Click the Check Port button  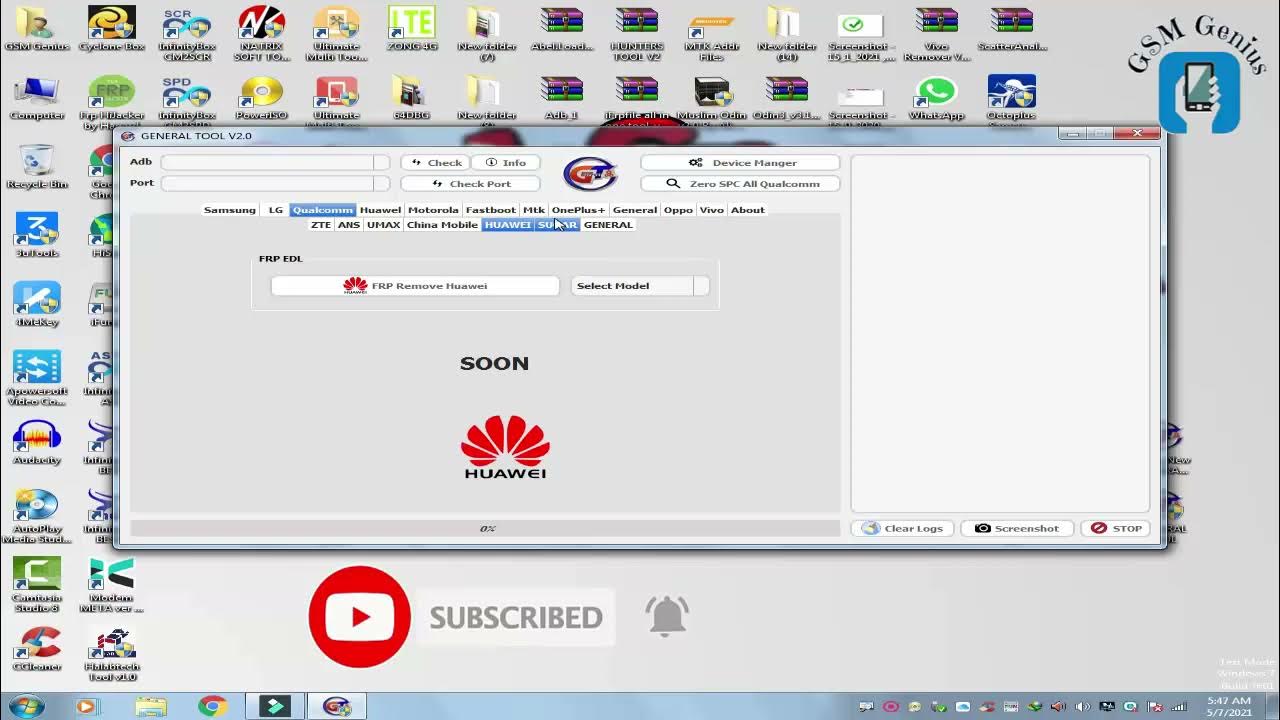point(470,184)
